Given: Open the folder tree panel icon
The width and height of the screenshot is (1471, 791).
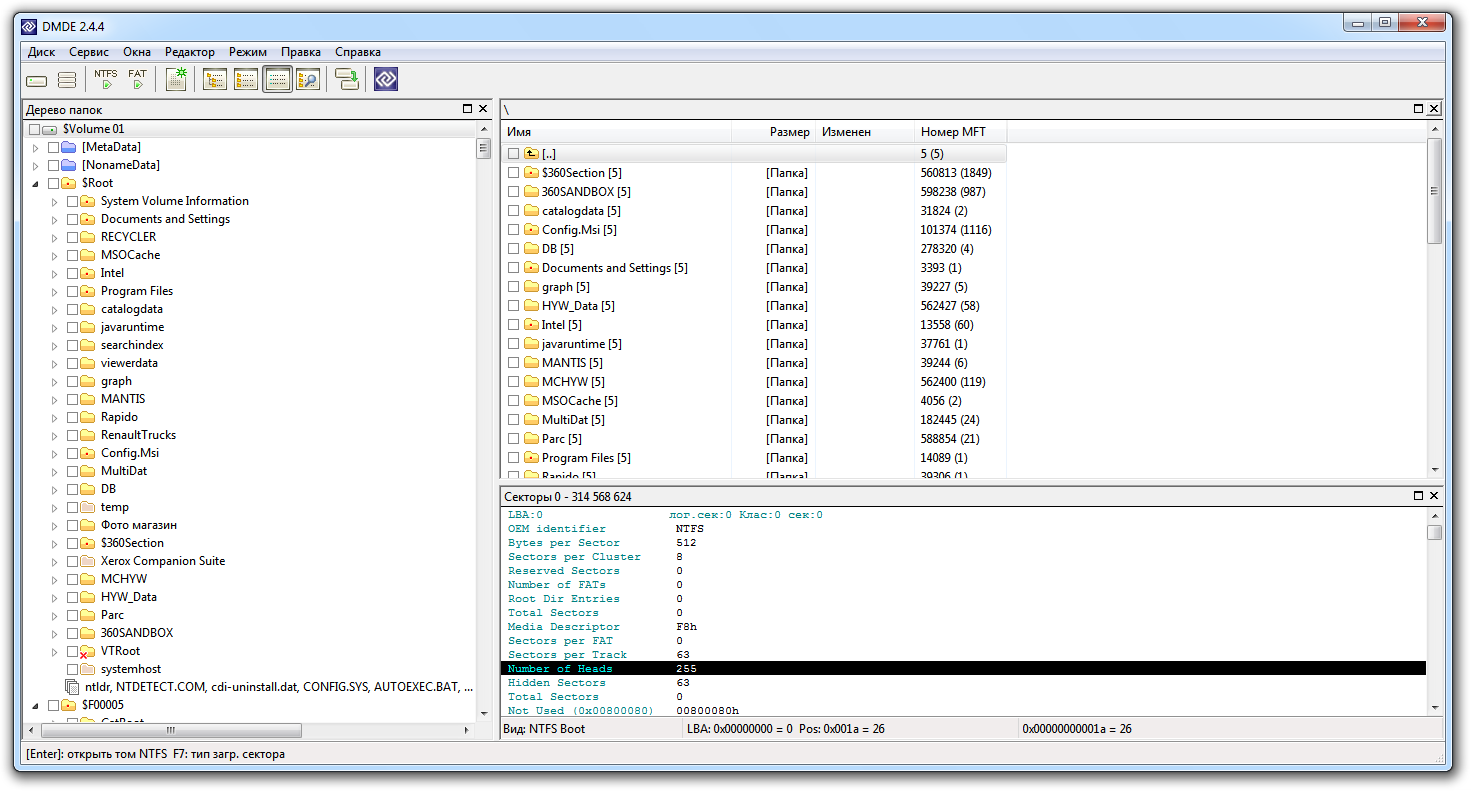Looking at the screenshot, I should (215, 80).
